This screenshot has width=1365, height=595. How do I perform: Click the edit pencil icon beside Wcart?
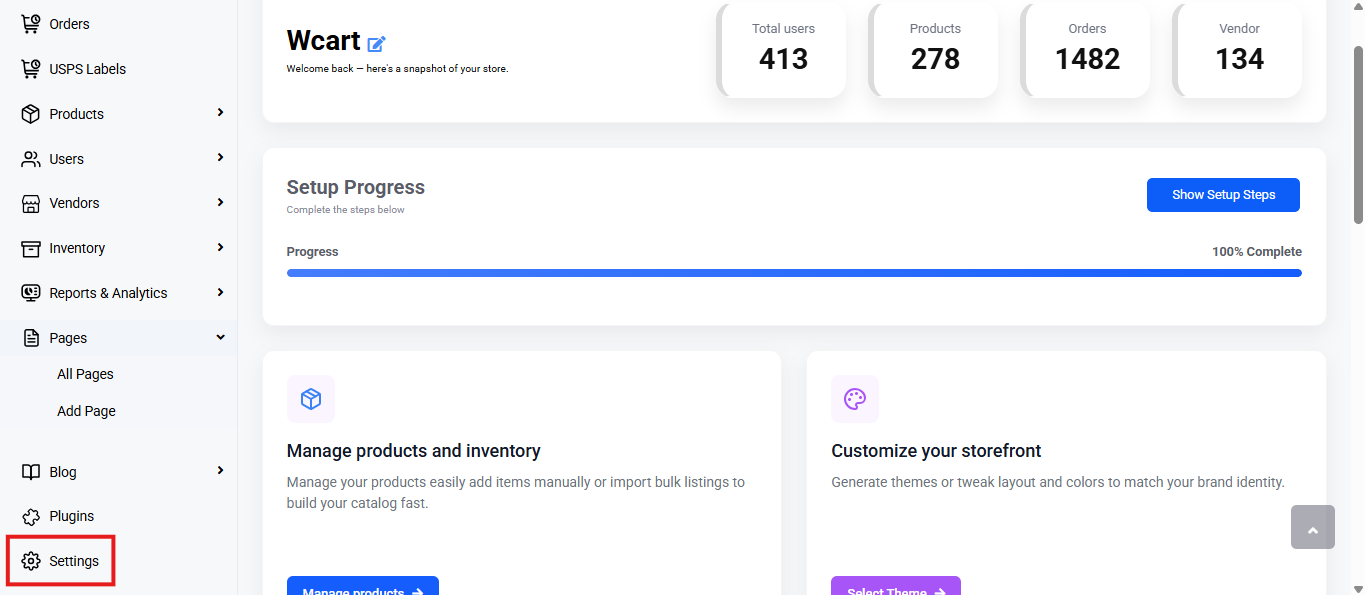[377, 43]
